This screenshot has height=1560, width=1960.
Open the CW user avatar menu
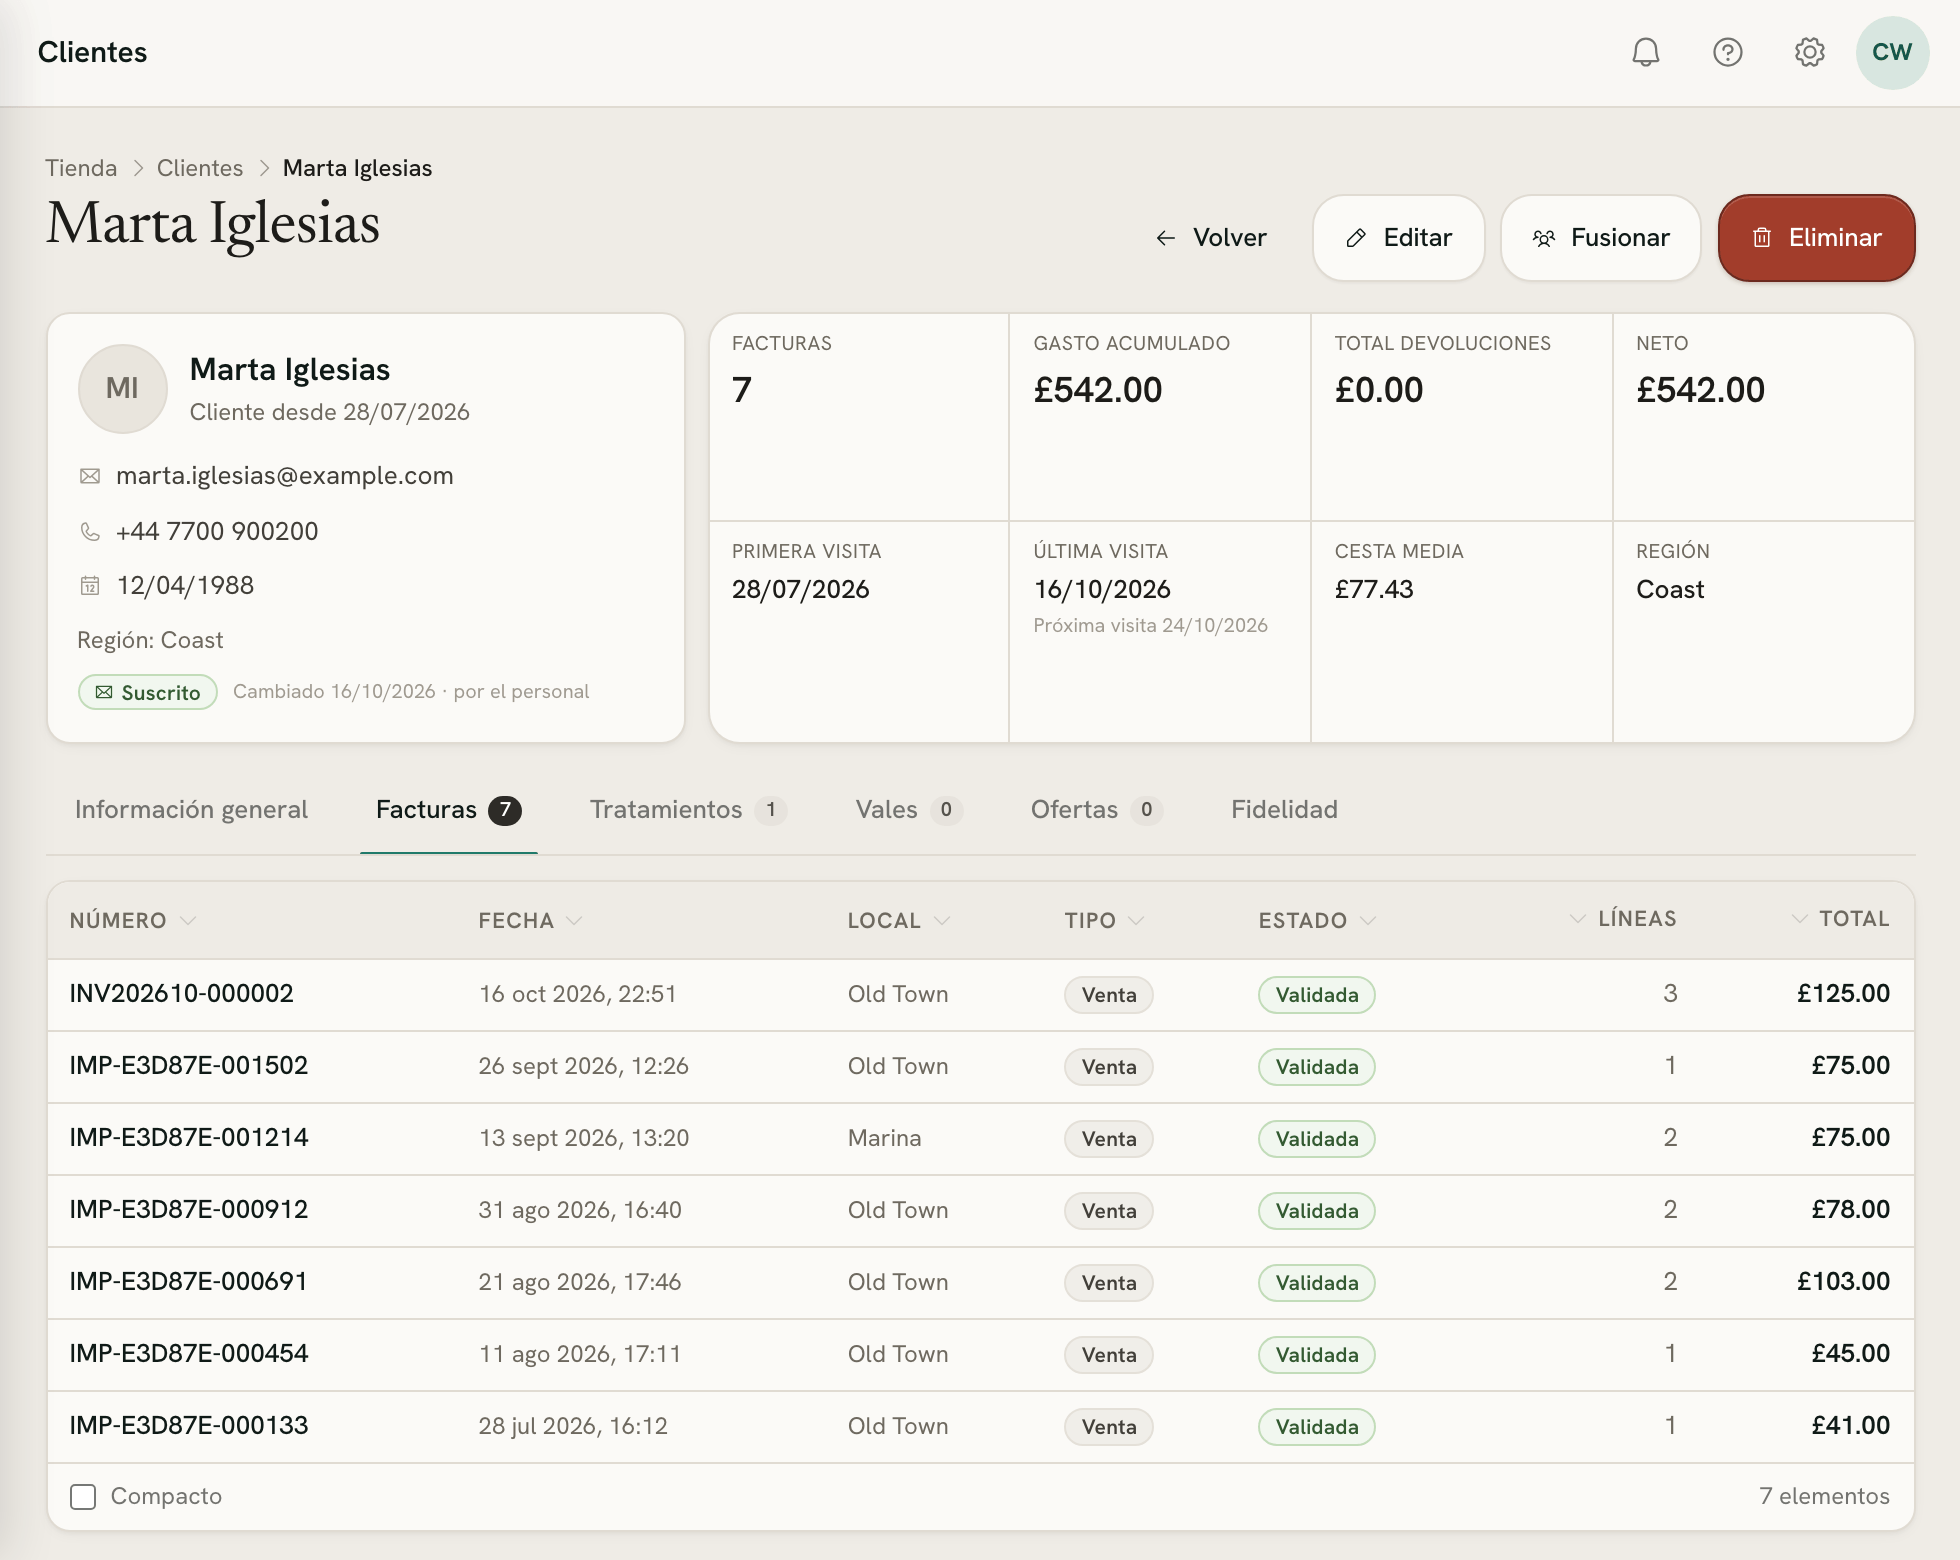point(1892,52)
